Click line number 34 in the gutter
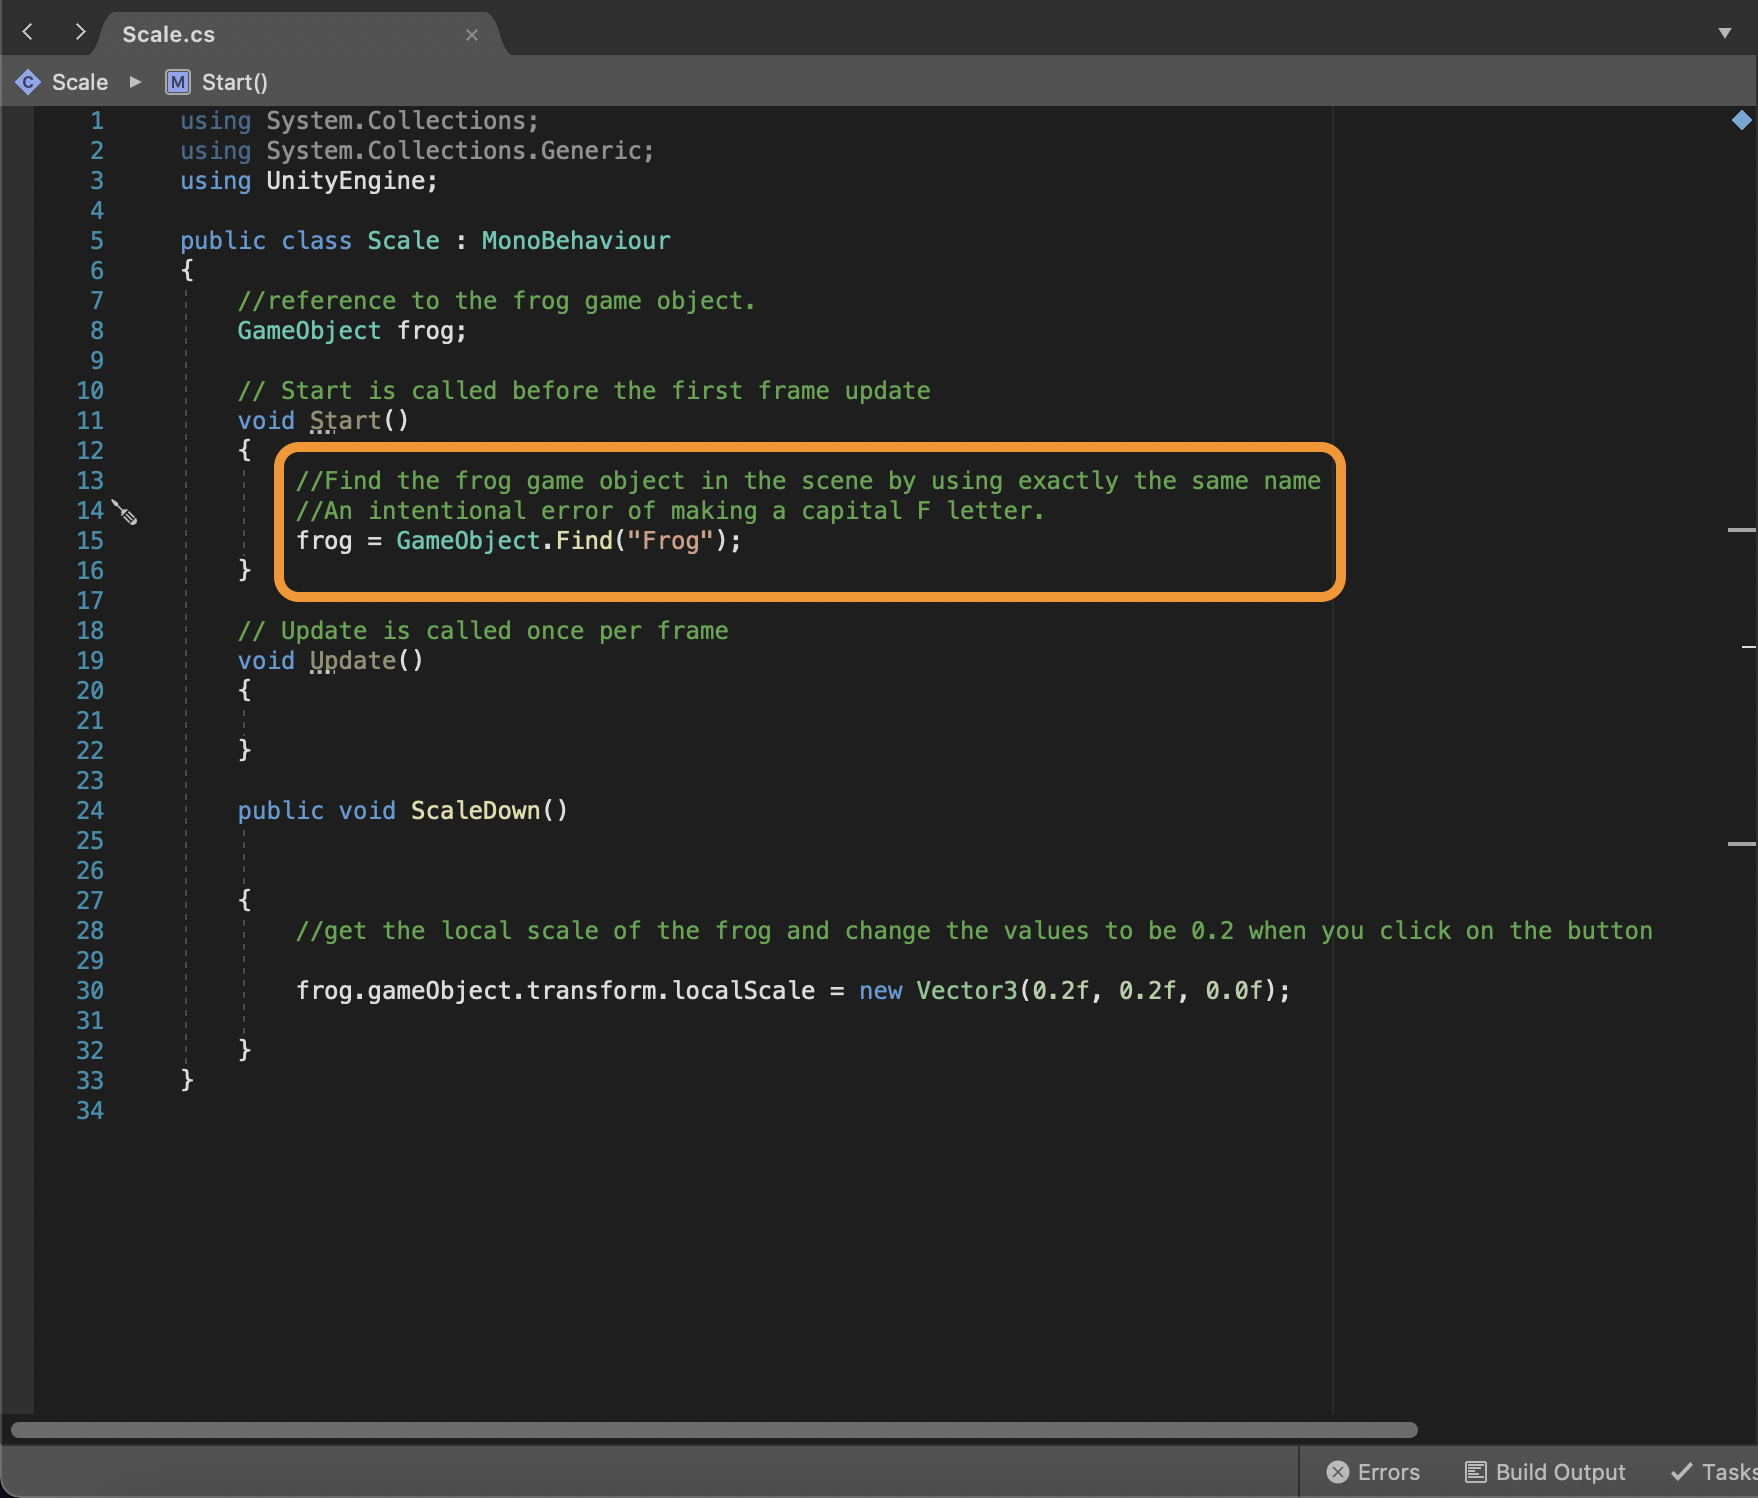 tap(90, 1111)
